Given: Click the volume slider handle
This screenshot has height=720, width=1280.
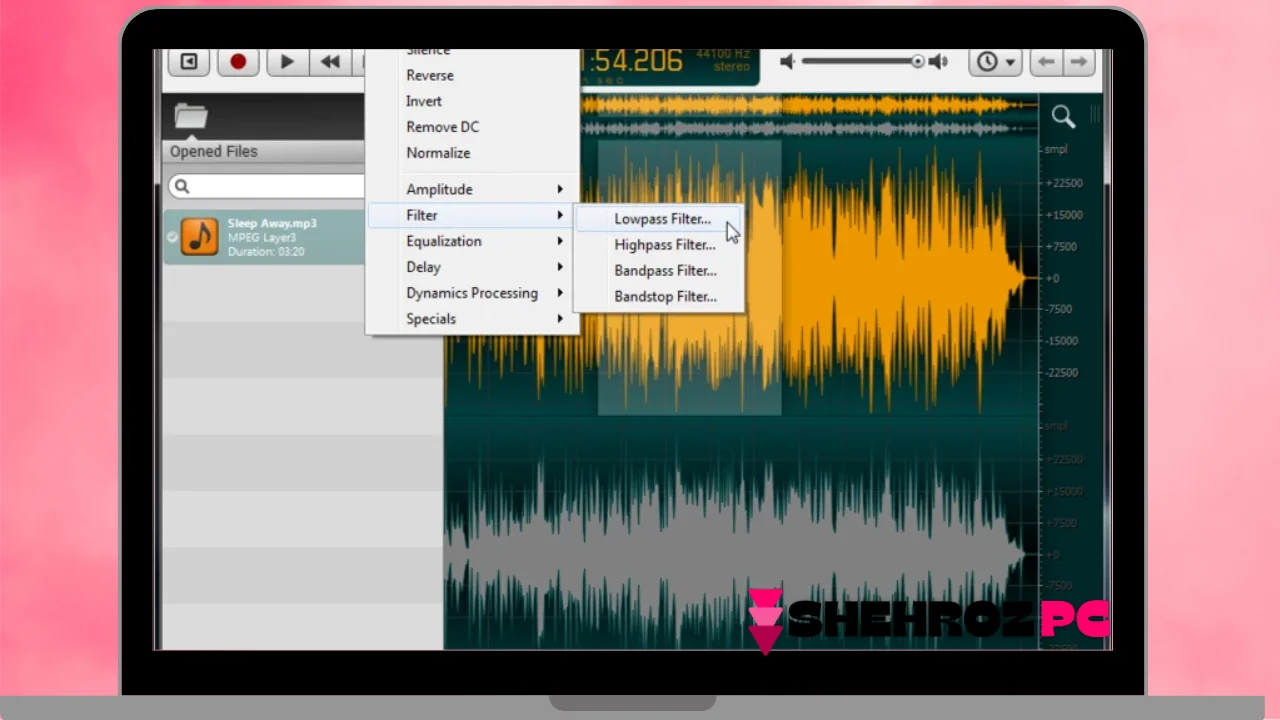Looking at the screenshot, I should [x=918, y=62].
